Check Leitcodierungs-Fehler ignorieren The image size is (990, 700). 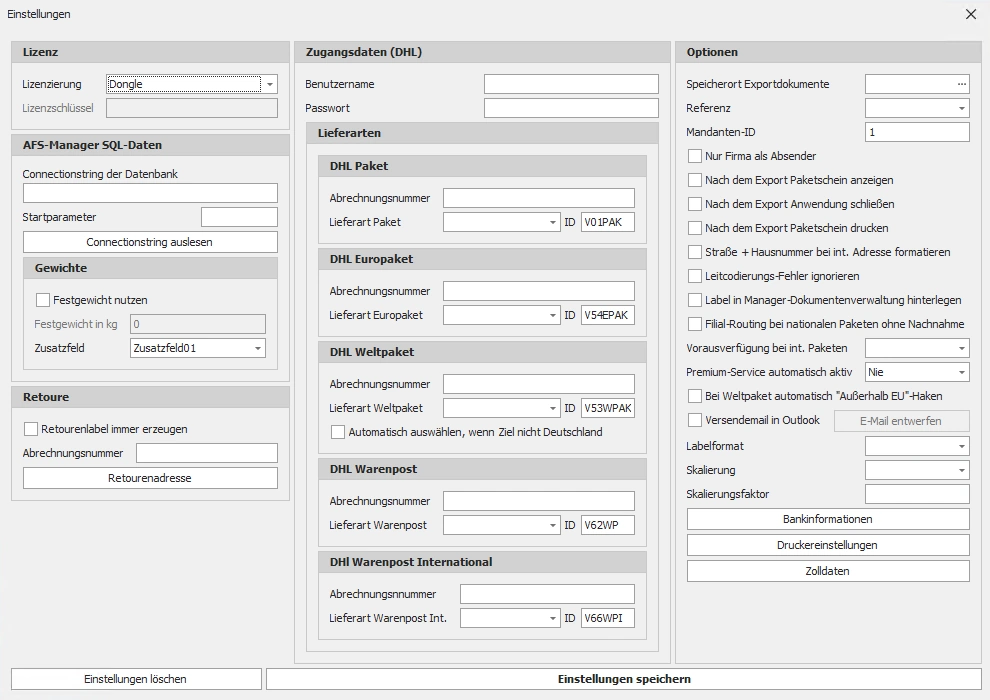[x=695, y=276]
